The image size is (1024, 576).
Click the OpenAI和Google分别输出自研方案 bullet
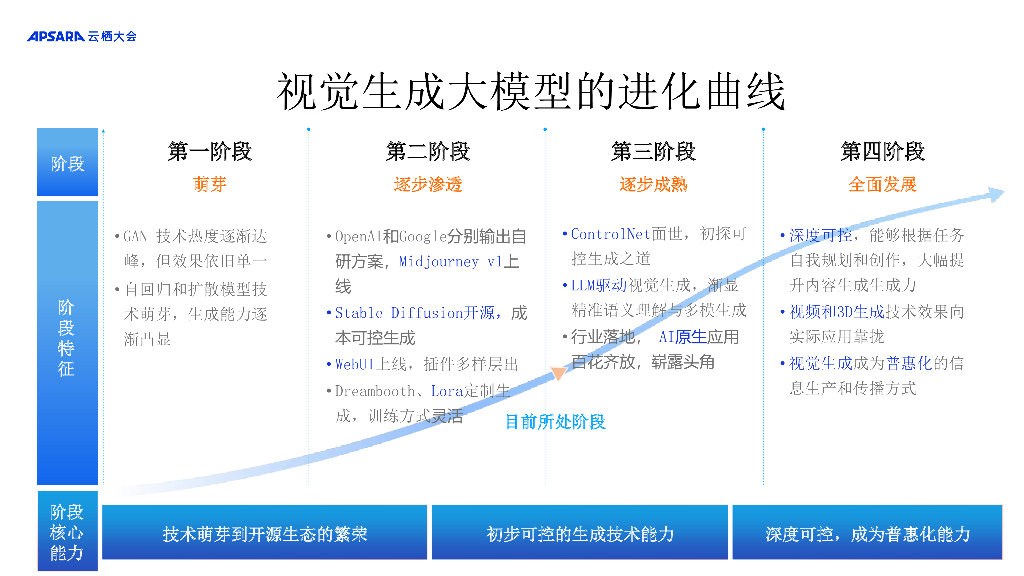[x=426, y=261]
